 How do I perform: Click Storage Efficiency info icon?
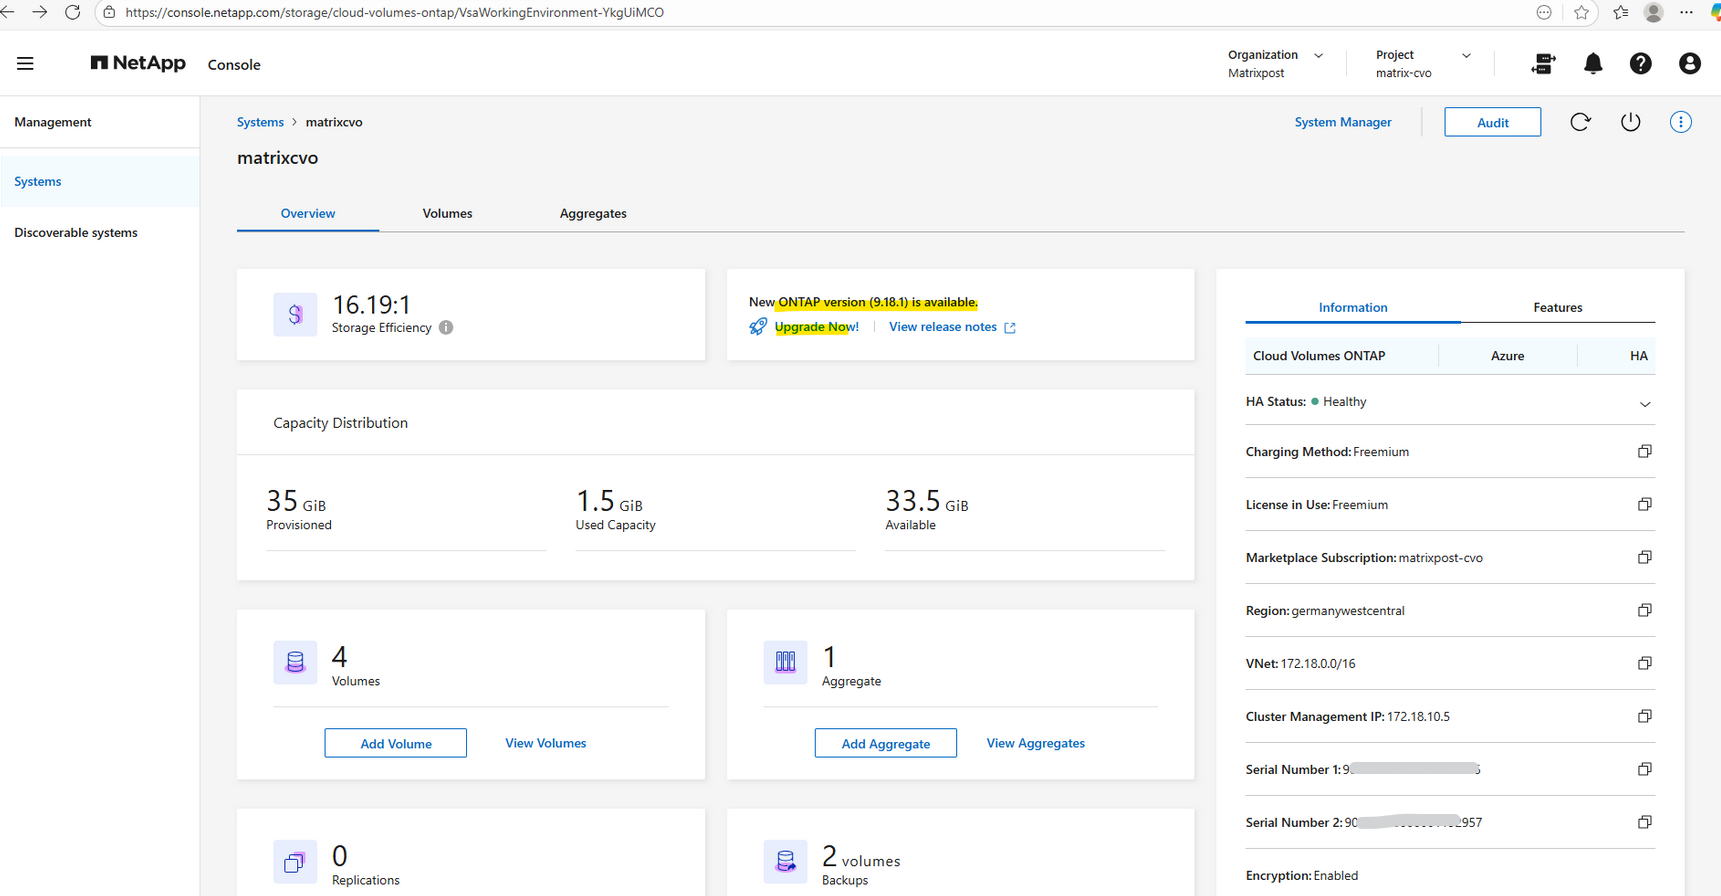(446, 328)
